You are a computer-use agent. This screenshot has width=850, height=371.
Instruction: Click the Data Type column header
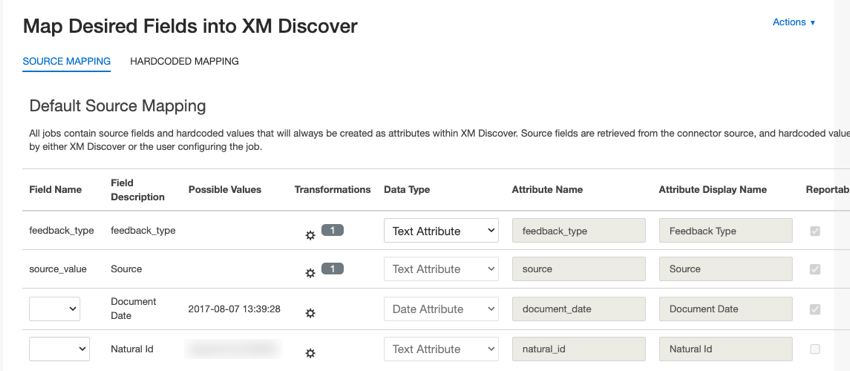pos(407,190)
